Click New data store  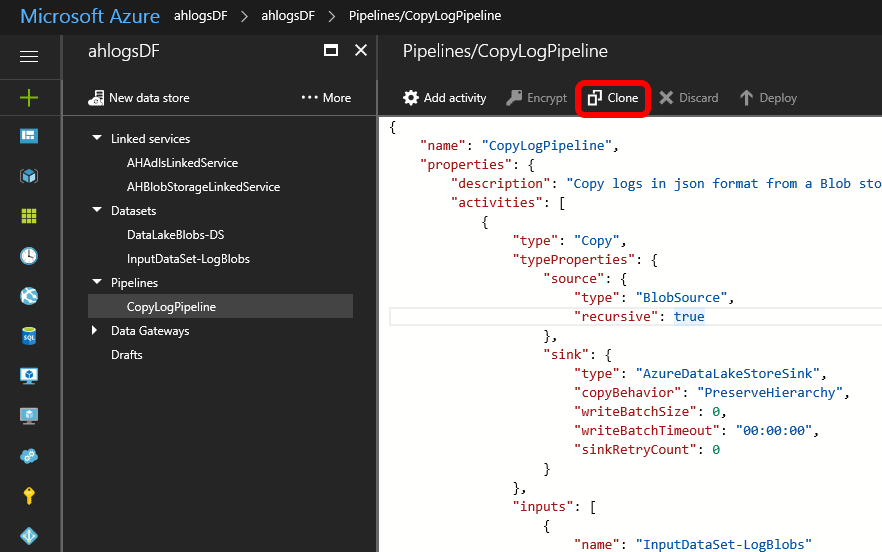pyautogui.click(x=138, y=98)
